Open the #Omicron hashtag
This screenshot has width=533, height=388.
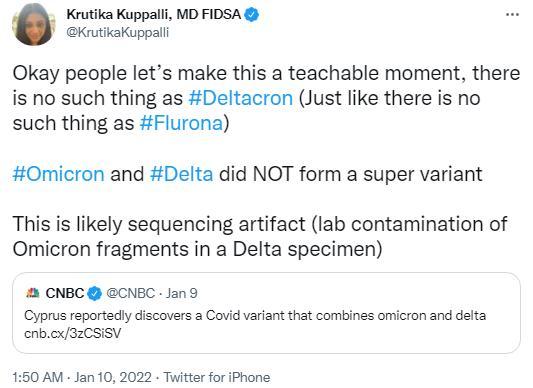[58, 174]
